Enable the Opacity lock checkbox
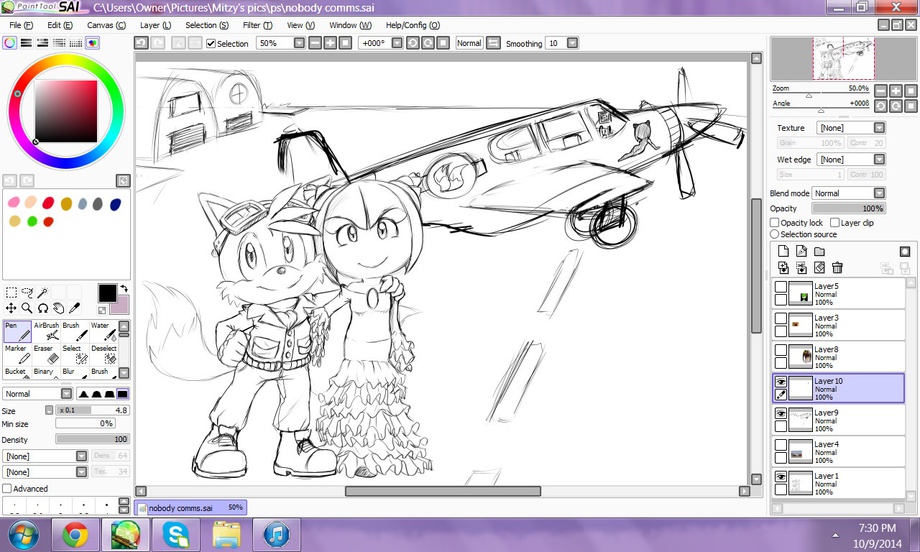Screen dimensions: 920x552 (x=774, y=223)
